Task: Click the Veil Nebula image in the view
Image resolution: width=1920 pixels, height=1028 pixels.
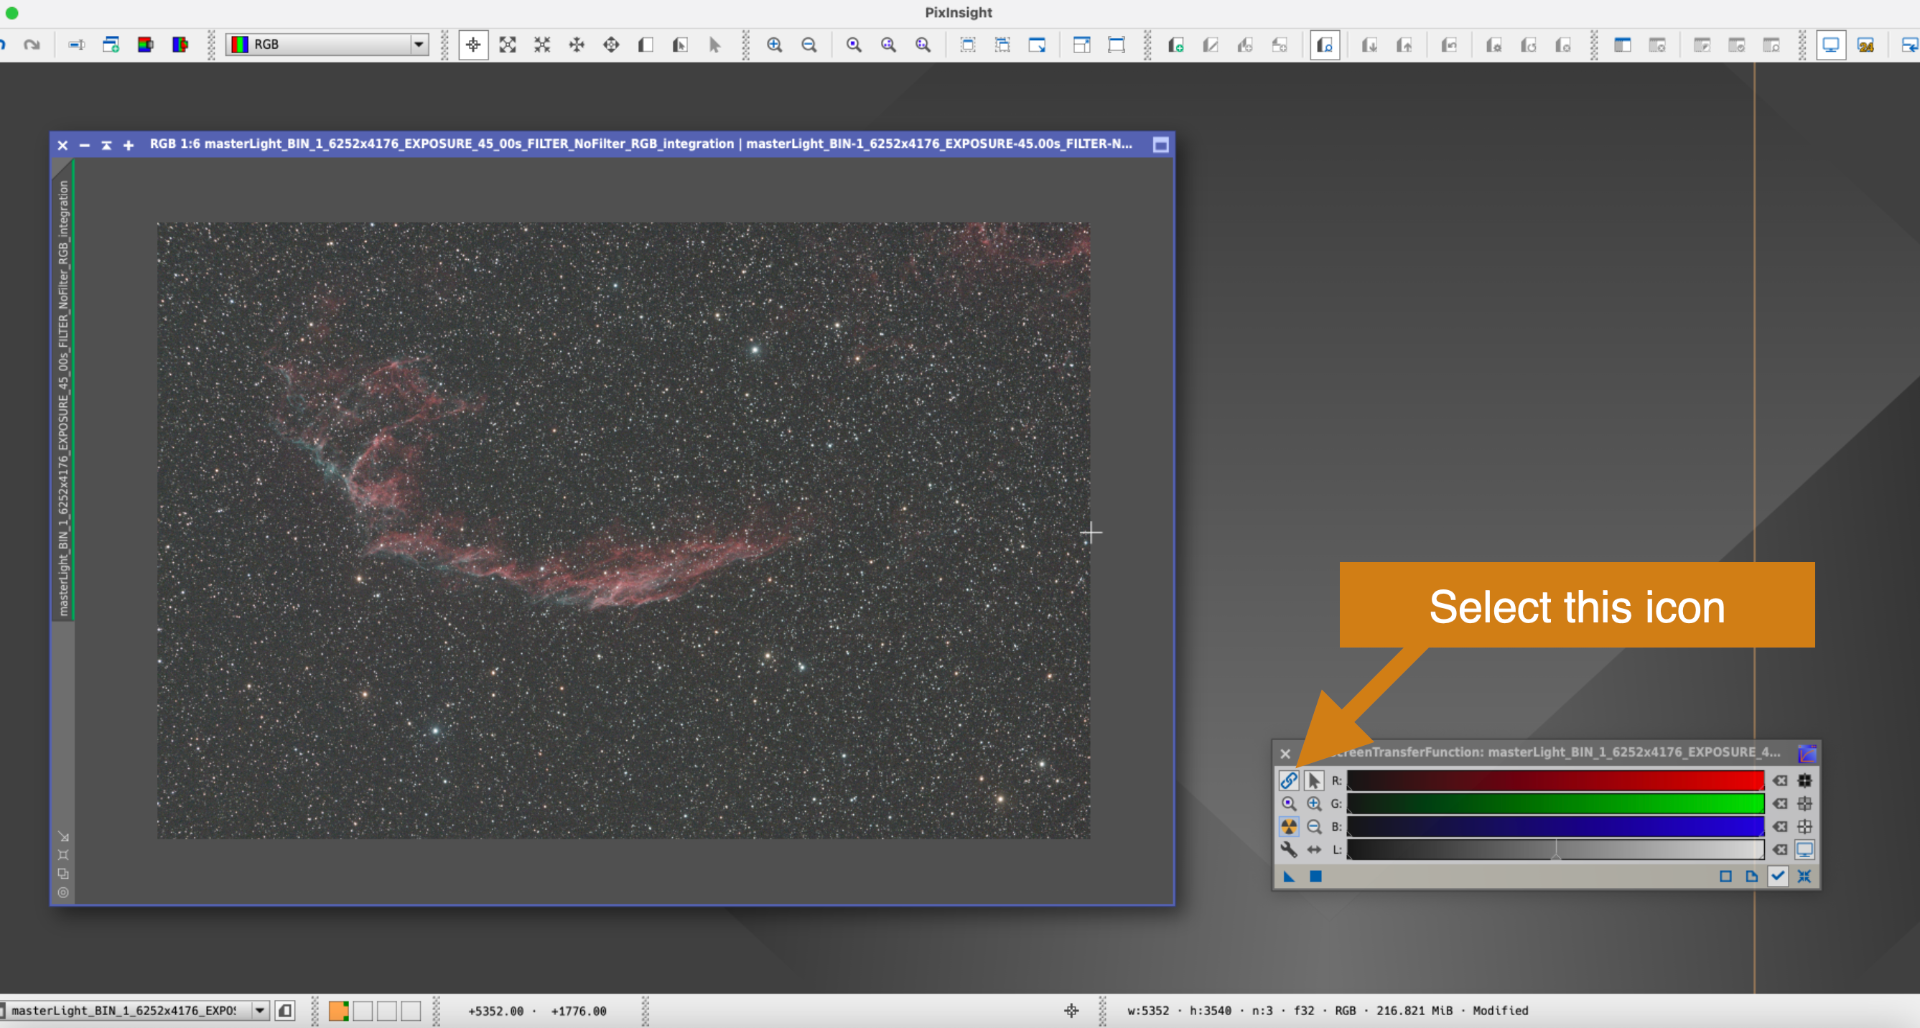Action: pyautogui.click(x=623, y=530)
